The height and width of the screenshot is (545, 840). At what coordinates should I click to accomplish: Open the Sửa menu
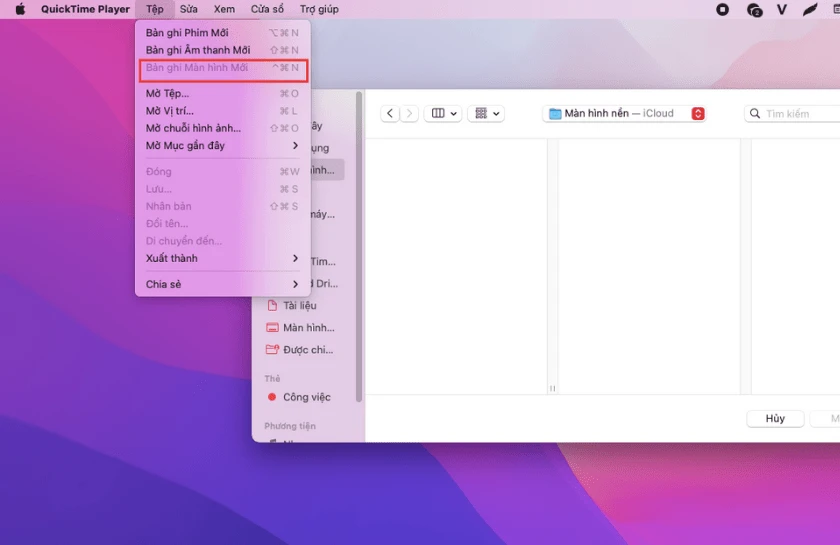[x=189, y=9]
